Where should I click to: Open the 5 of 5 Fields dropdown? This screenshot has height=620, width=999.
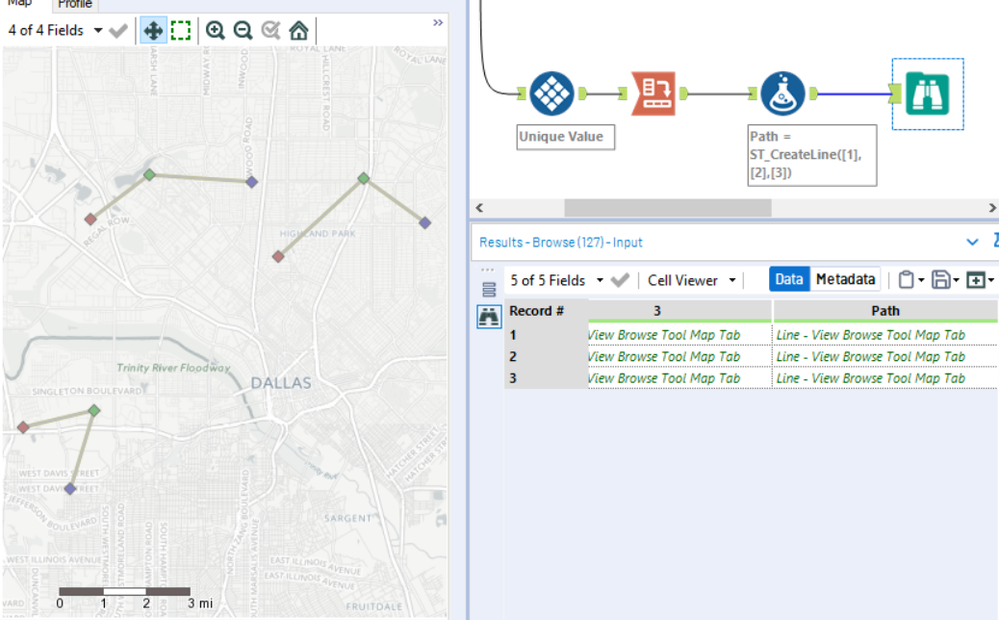tap(600, 280)
